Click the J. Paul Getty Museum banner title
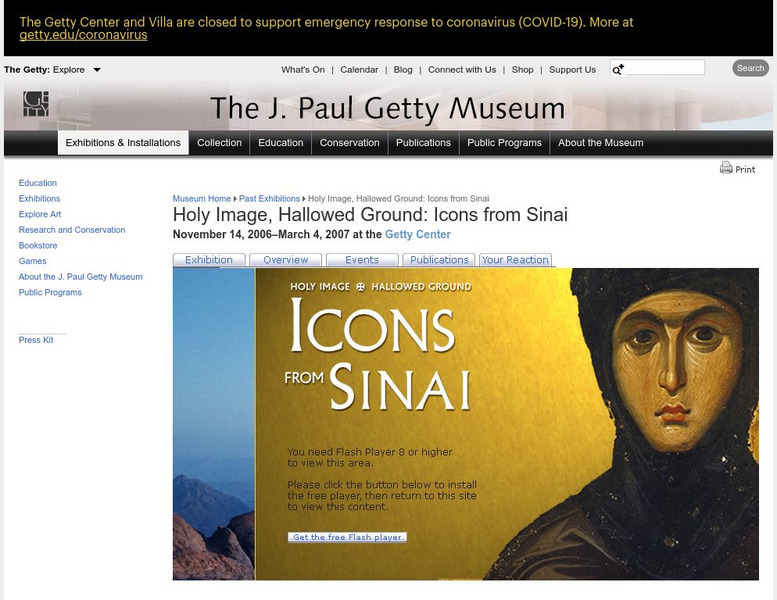Screen dimensions: 777x600 [x=388, y=109]
